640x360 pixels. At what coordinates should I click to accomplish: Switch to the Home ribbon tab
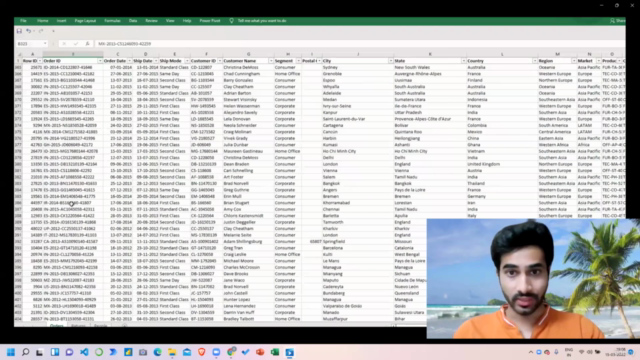tap(42, 20)
